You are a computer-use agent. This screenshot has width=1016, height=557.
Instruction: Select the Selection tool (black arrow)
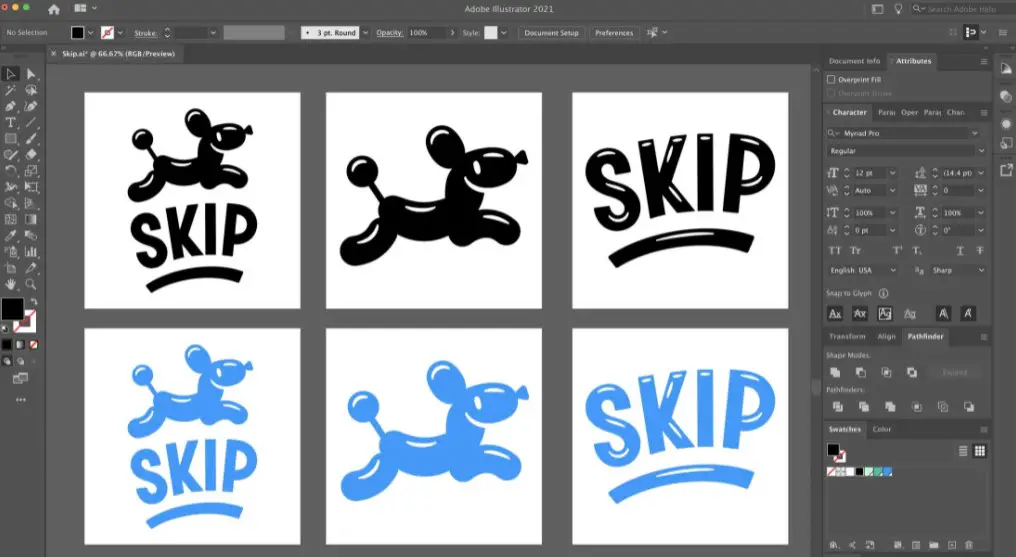click(x=10, y=74)
